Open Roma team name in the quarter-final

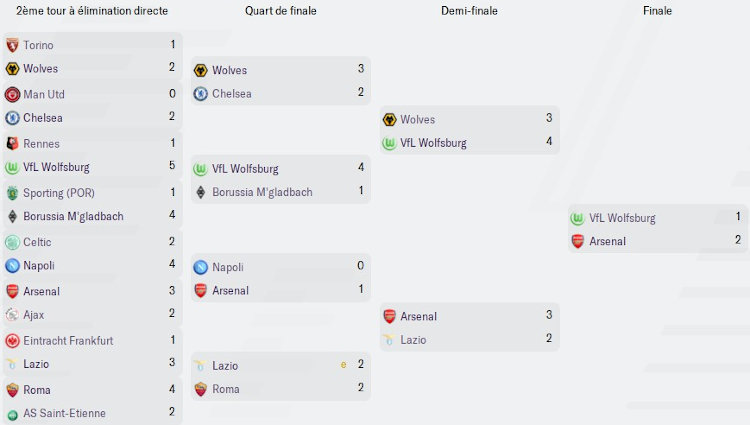pos(226,389)
